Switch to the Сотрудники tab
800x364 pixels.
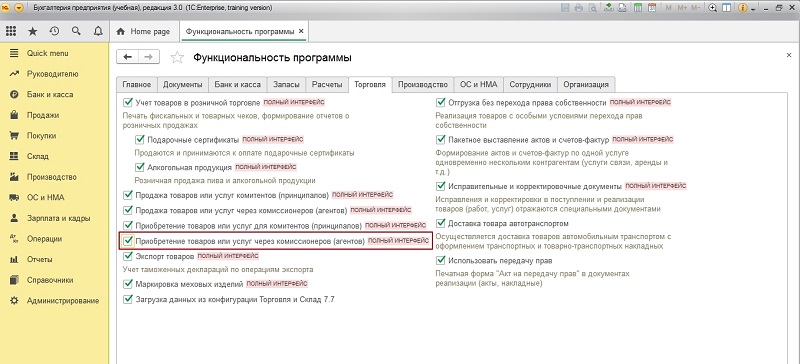click(531, 84)
